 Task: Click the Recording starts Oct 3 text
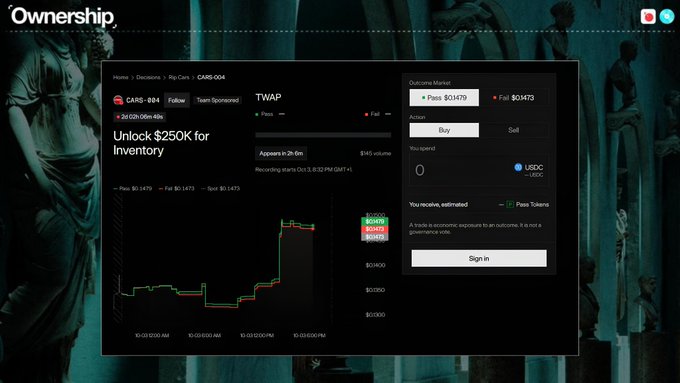point(304,170)
